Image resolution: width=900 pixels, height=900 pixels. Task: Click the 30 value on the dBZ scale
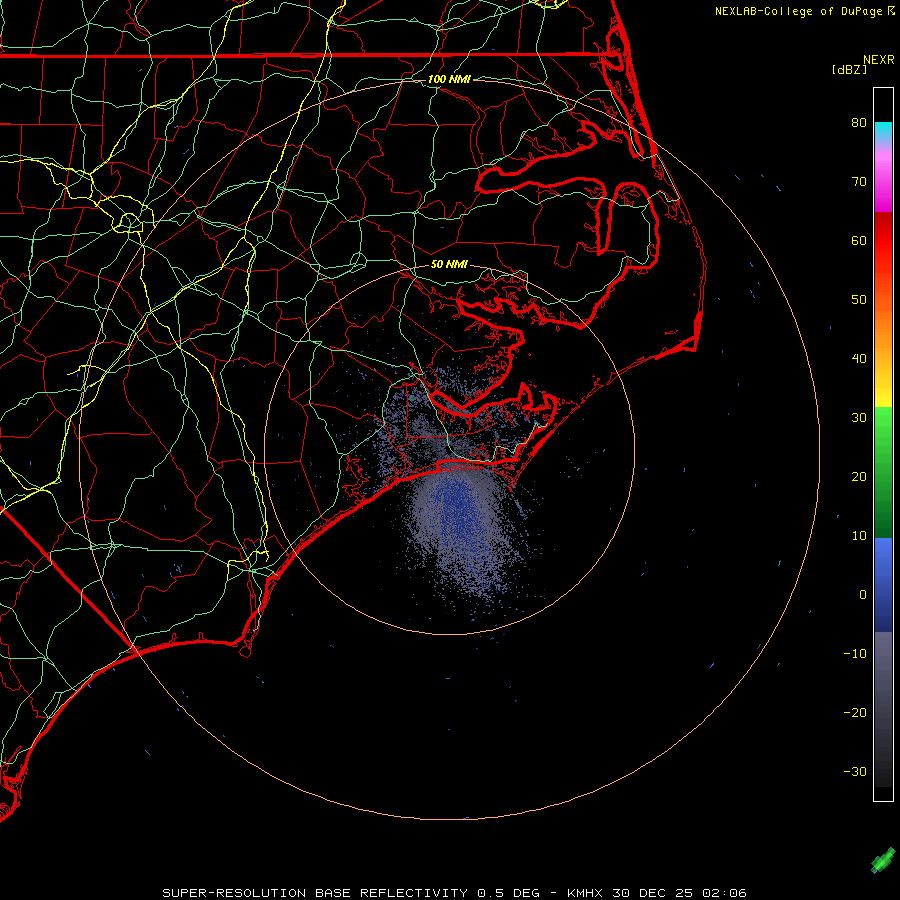[x=859, y=418]
